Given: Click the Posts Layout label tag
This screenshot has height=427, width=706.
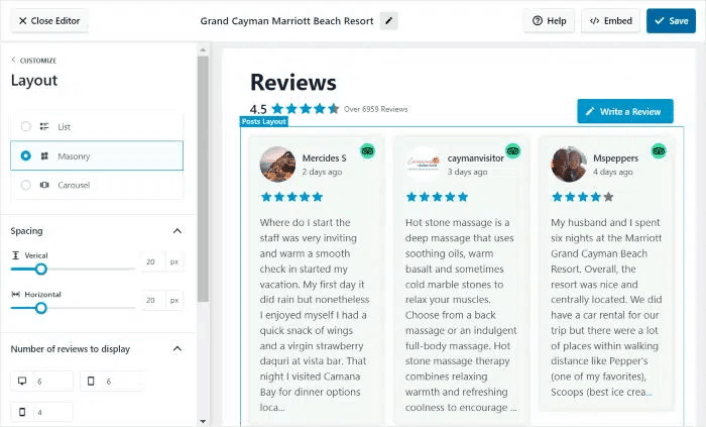Looking at the screenshot, I should click(x=264, y=122).
